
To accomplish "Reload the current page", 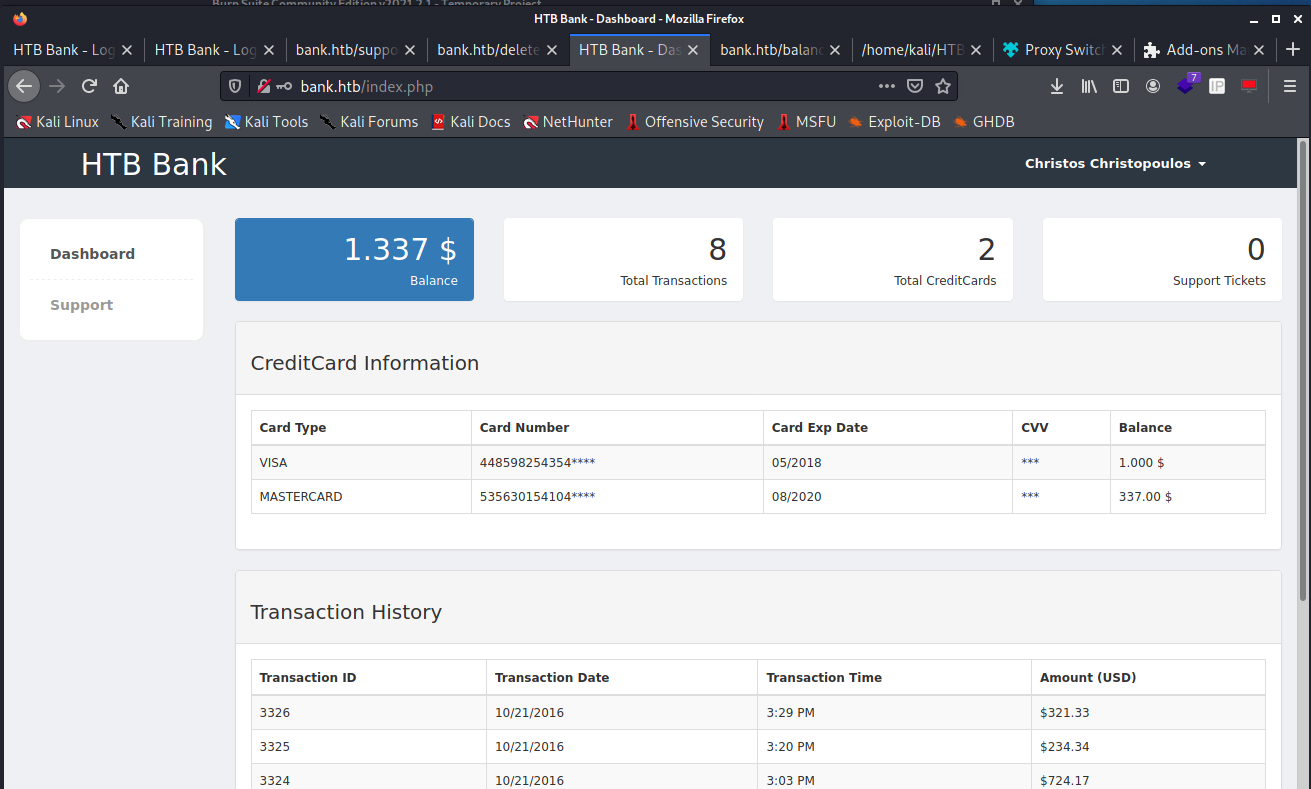I will (89, 87).
